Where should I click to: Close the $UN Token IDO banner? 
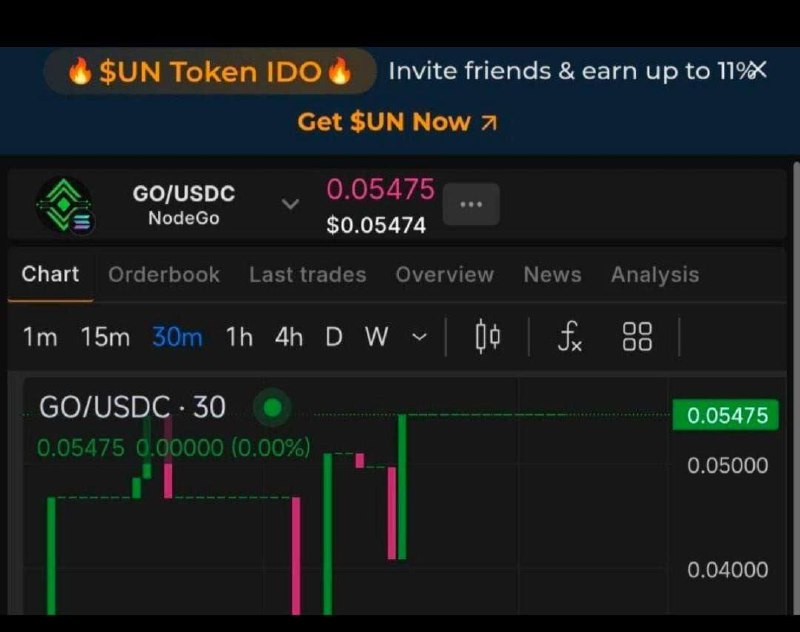759,69
